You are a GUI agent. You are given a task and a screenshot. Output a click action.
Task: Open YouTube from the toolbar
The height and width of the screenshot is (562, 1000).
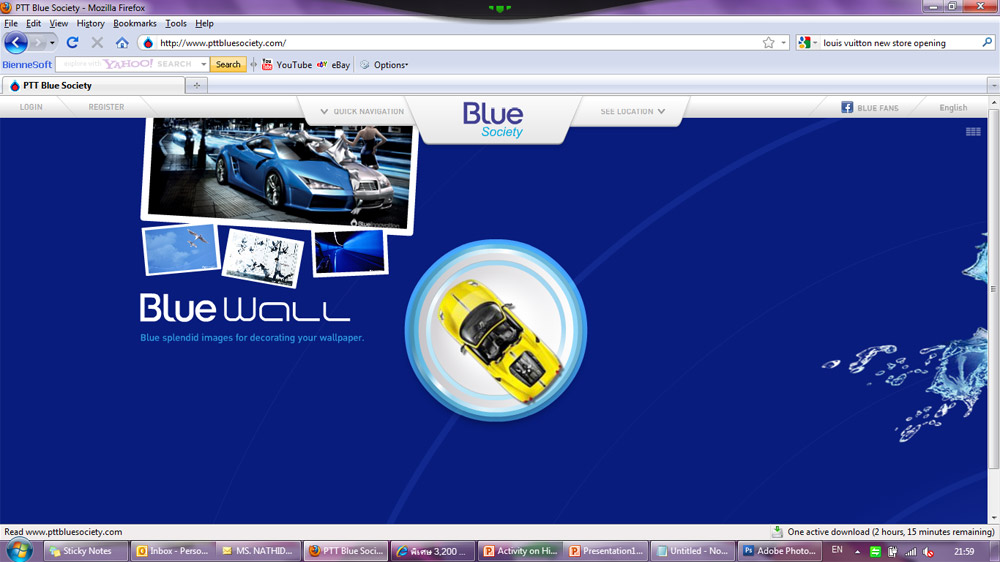[287, 64]
